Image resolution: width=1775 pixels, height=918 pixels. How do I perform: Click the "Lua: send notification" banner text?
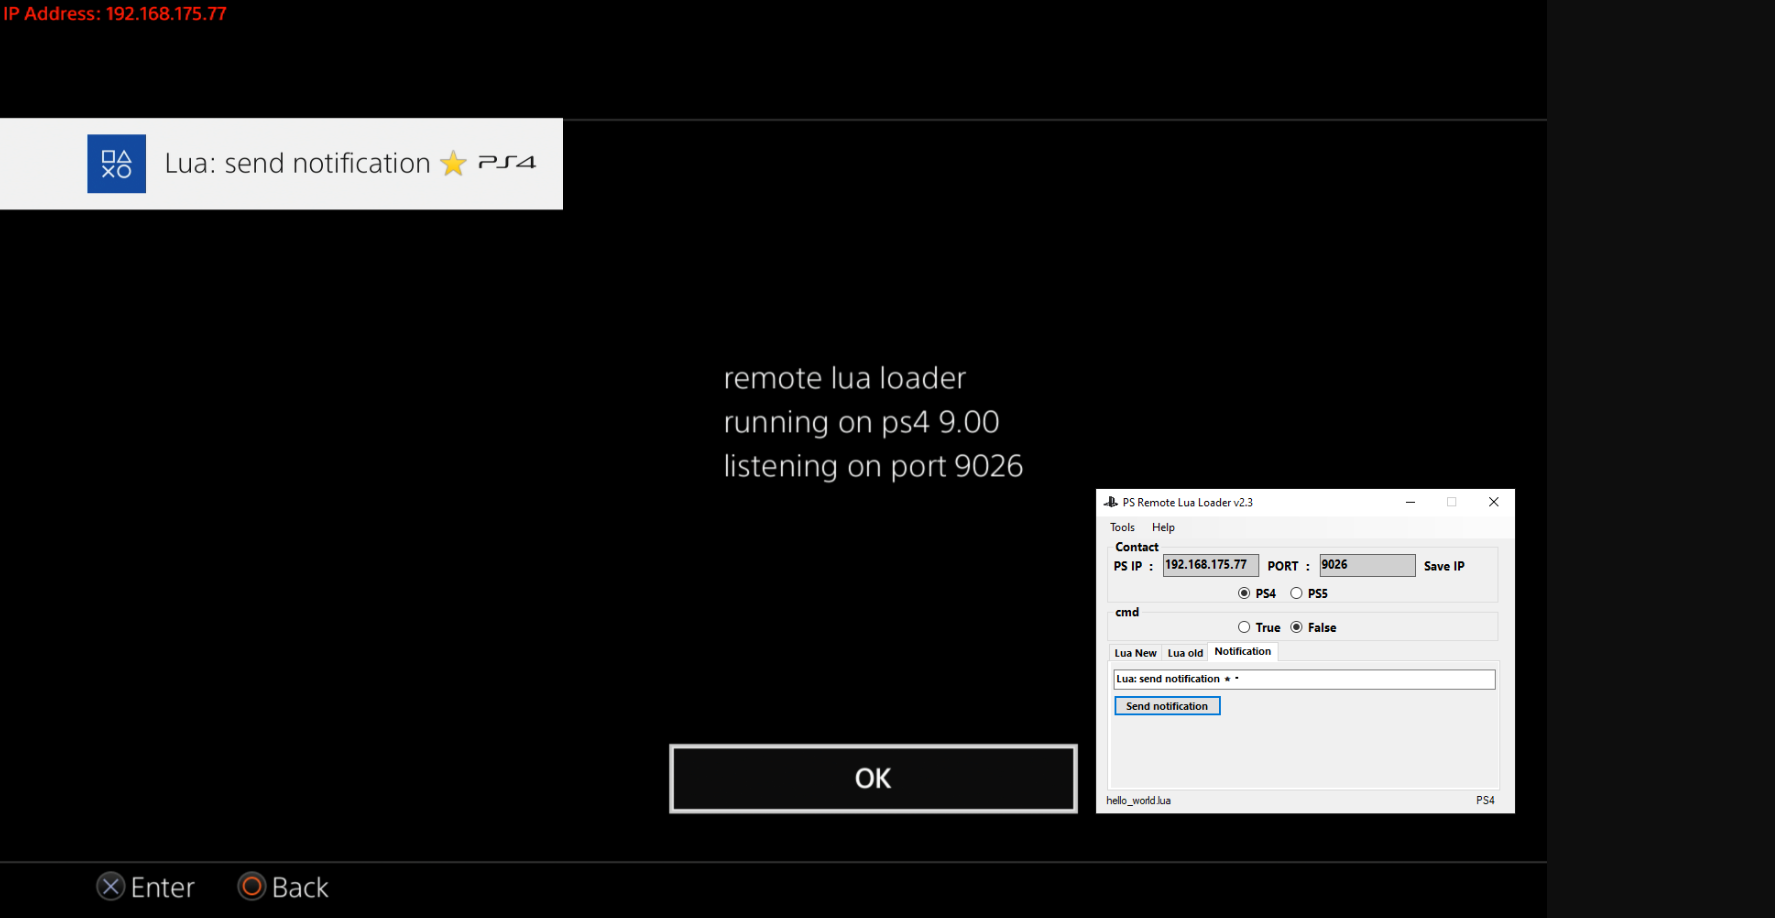coord(297,163)
